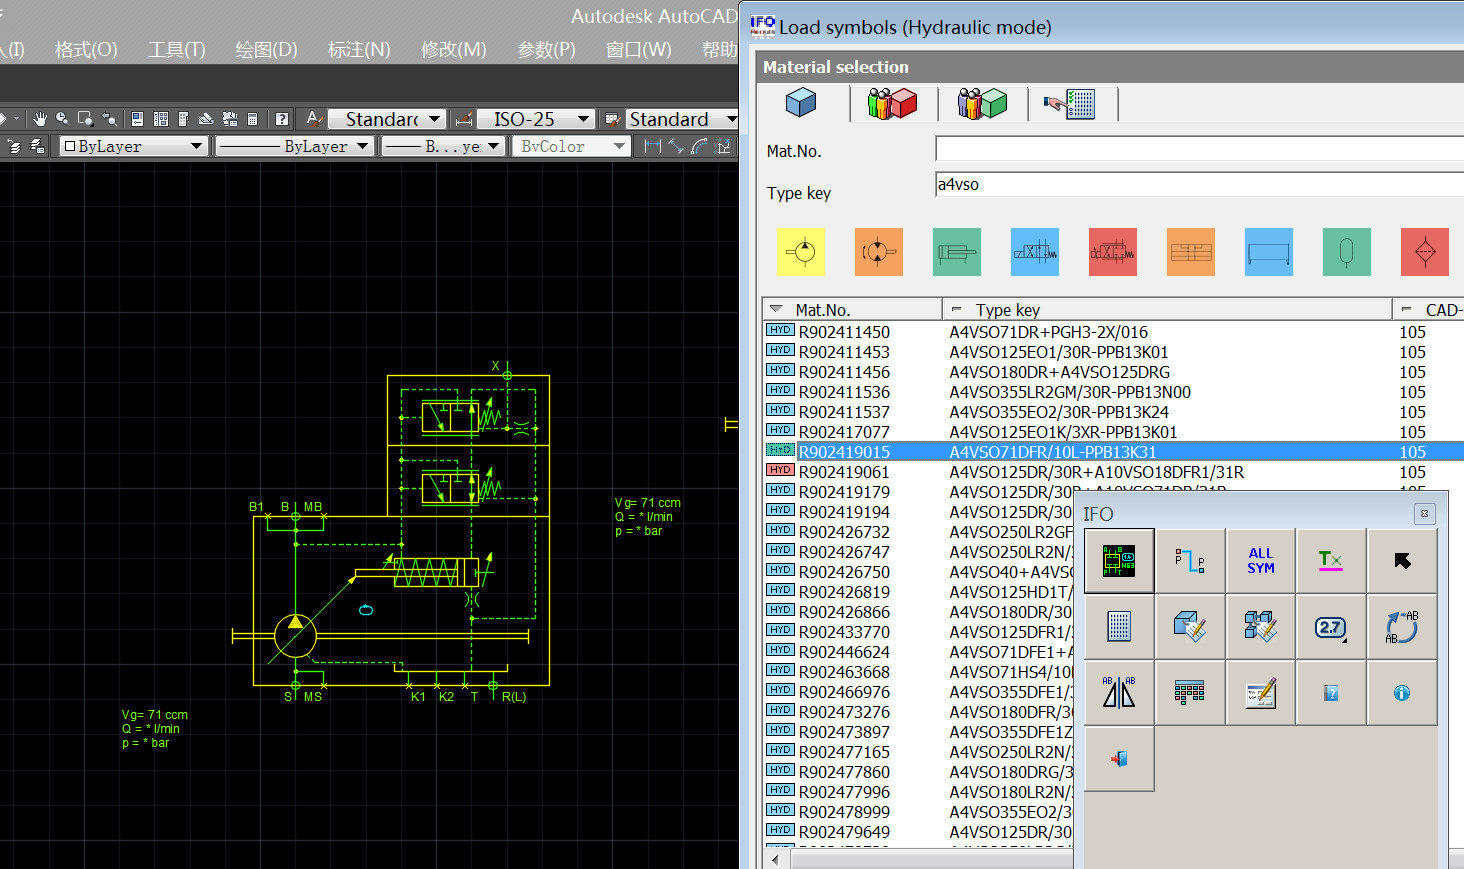Select highlighted row R902419015
1464x869 pixels.
(1113, 452)
